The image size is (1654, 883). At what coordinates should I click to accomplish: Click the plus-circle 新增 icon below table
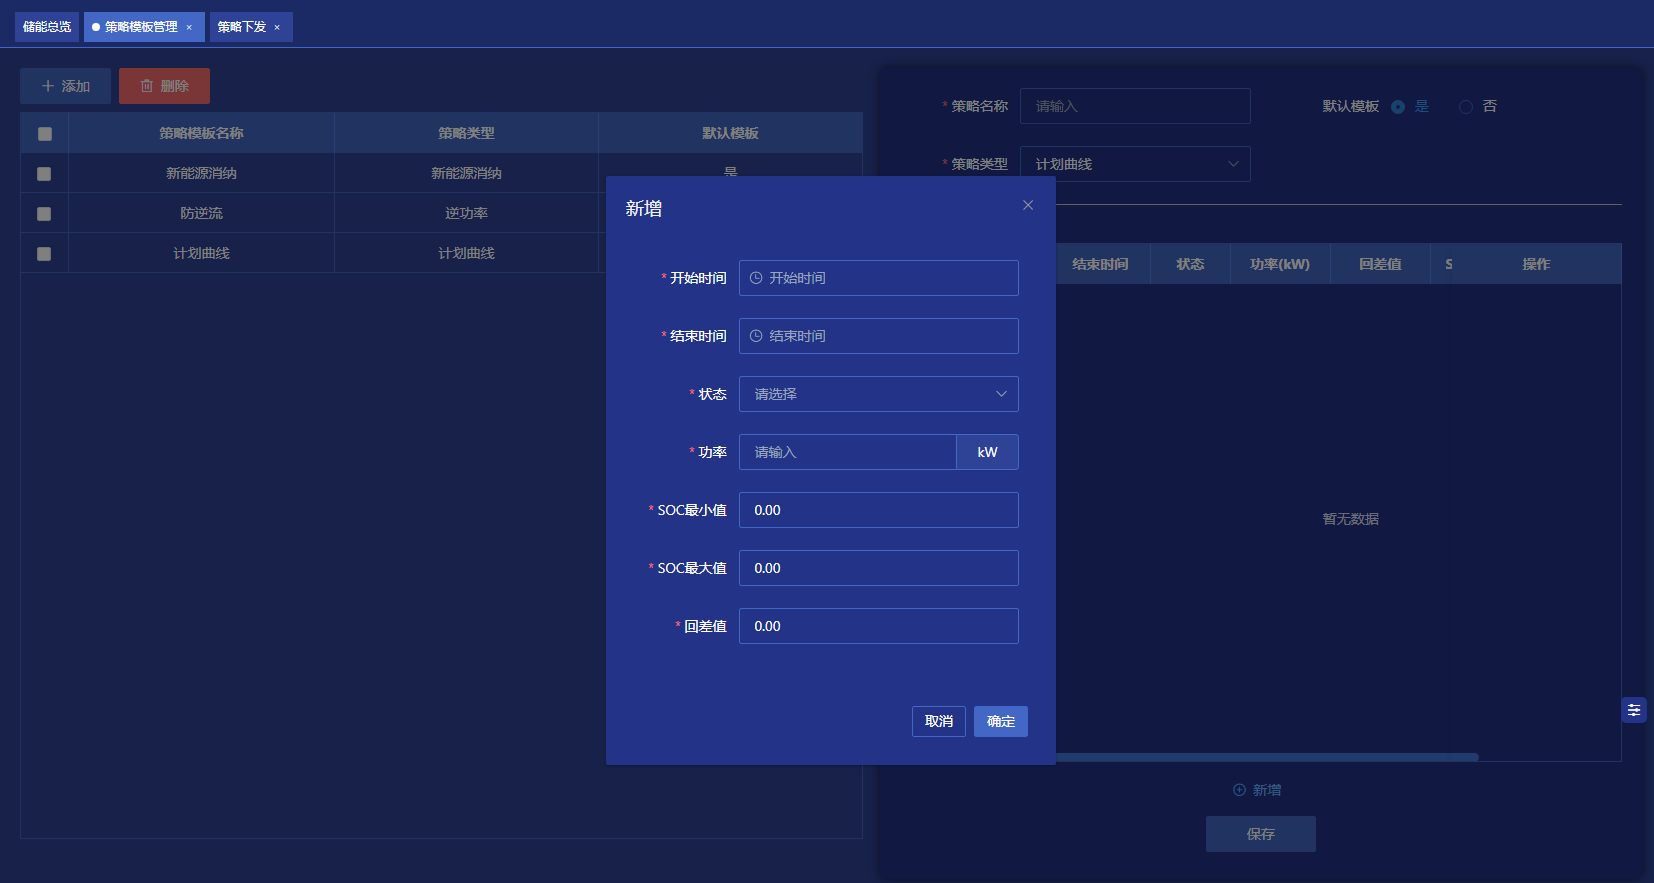click(x=1239, y=790)
